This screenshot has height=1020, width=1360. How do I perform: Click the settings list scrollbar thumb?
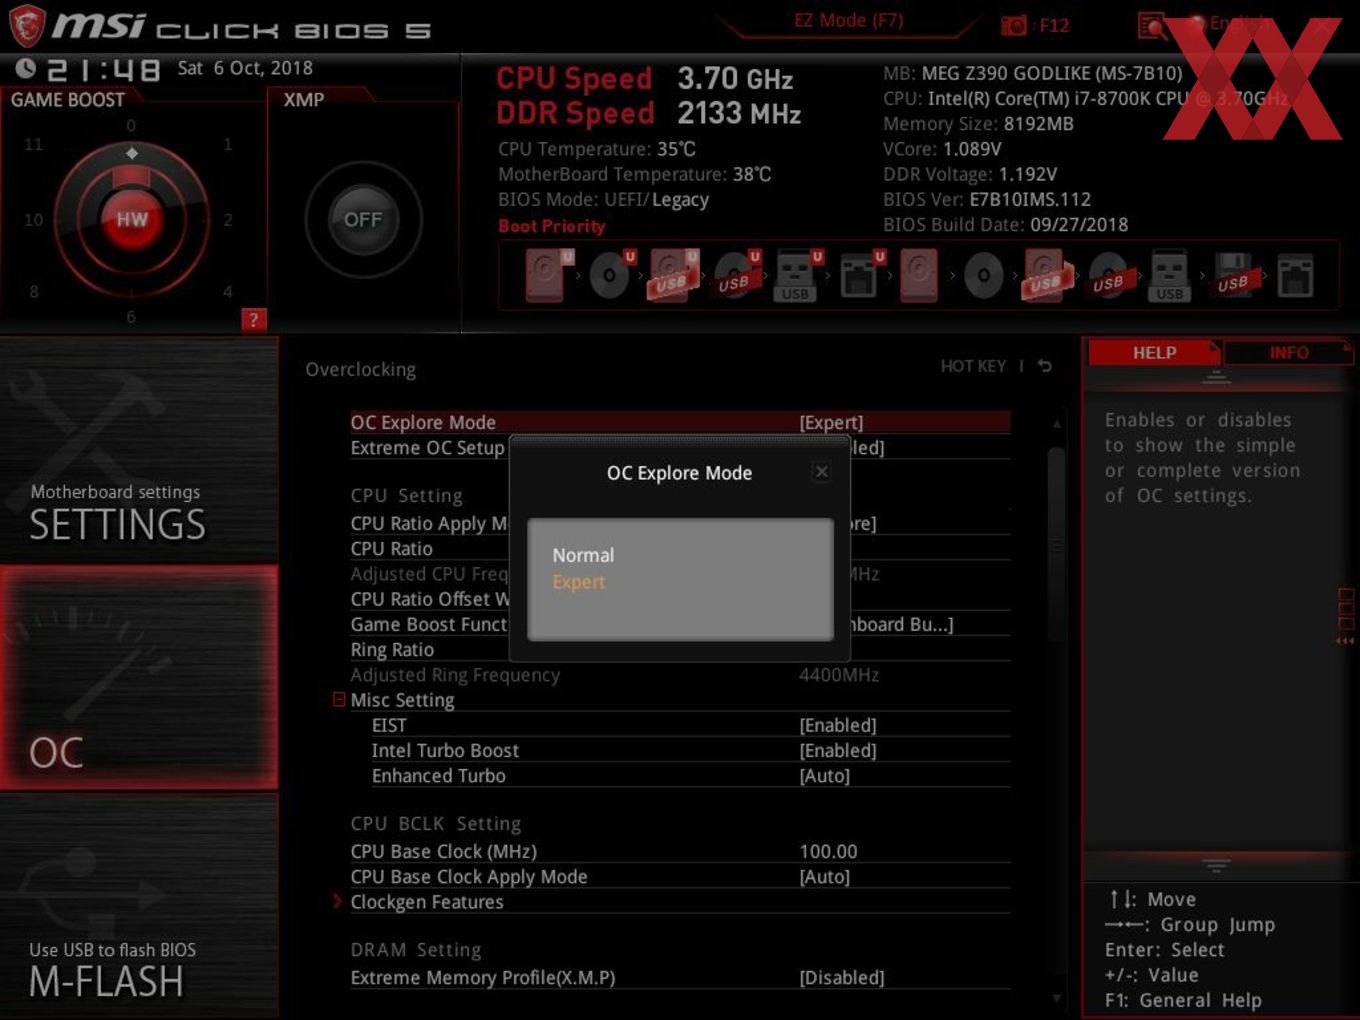(x=1056, y=543)
